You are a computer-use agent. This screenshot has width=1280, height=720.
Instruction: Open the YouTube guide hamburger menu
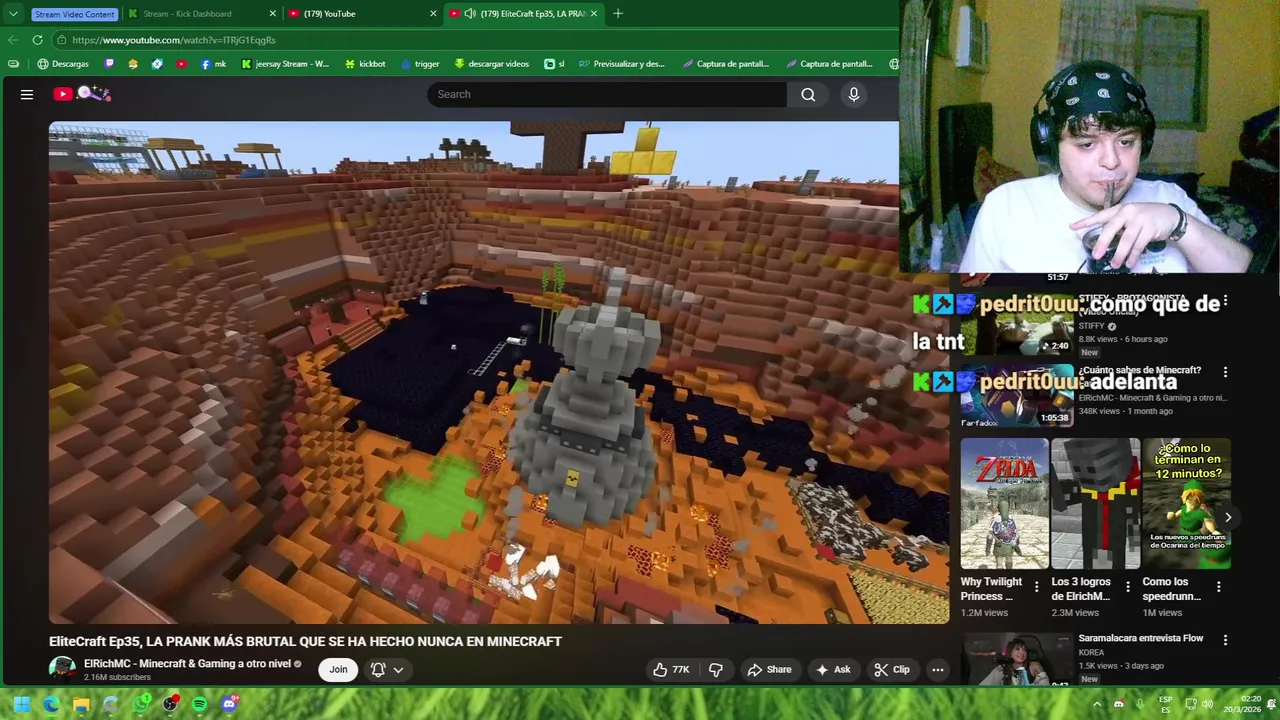tap(27, 94)
